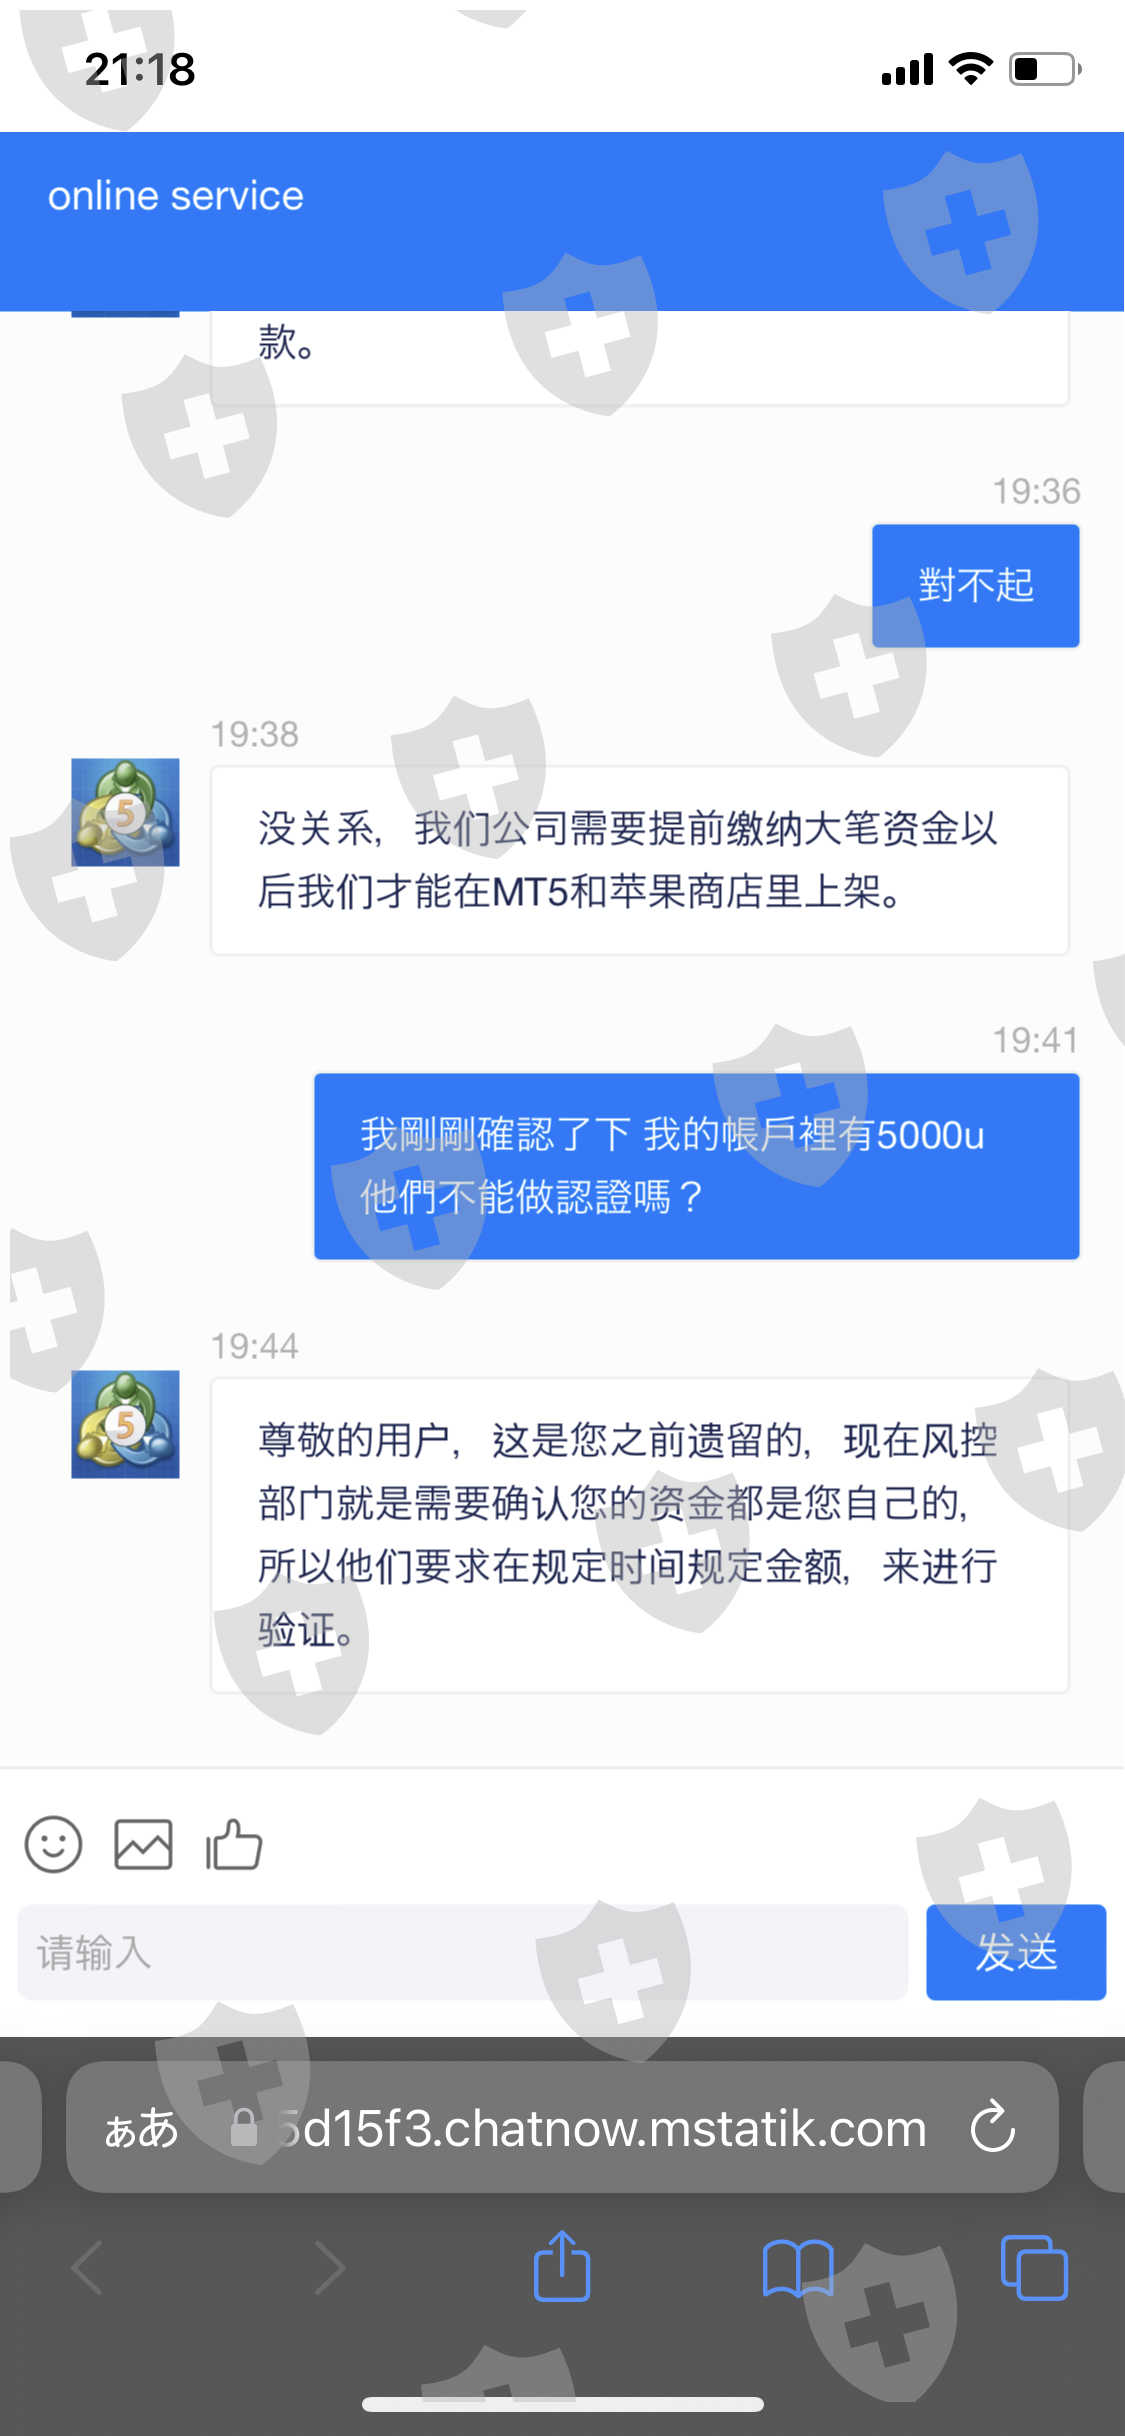Open the ぁあ page settings menu
This screenshot has height=2436, width=1125.
click(141, 2128)
